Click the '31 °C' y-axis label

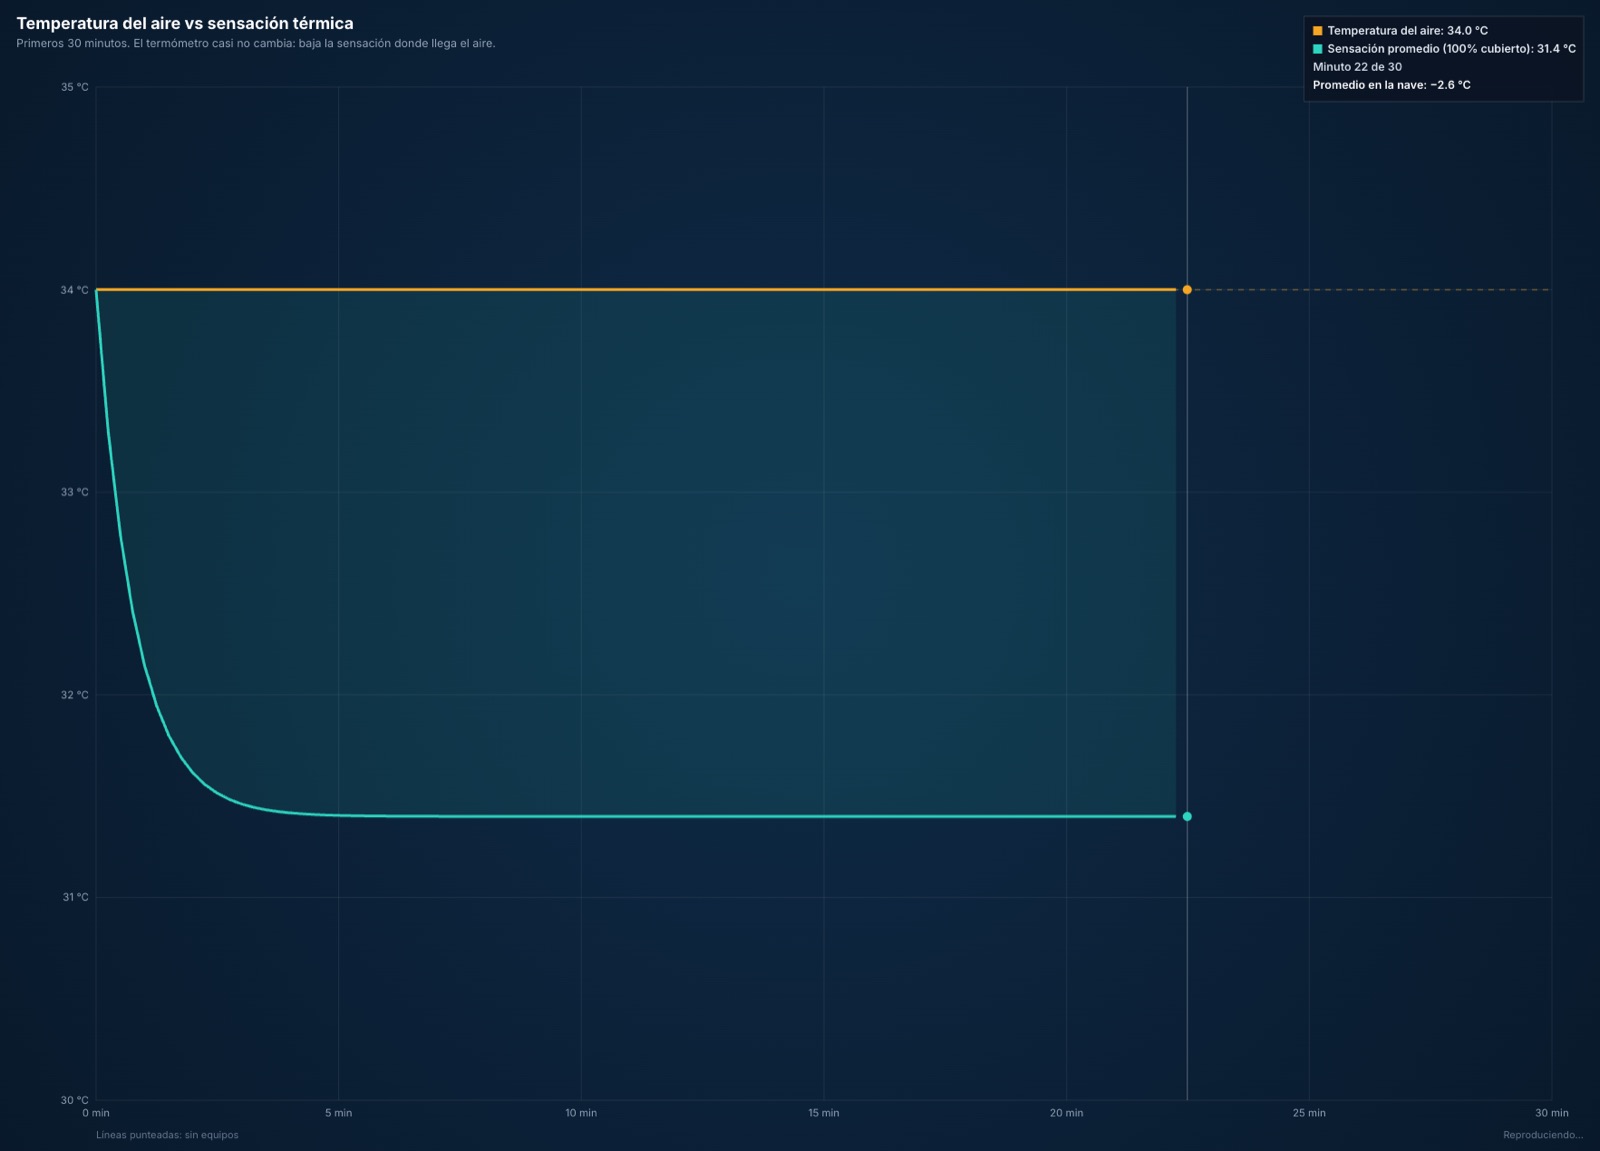coord(75,897)
